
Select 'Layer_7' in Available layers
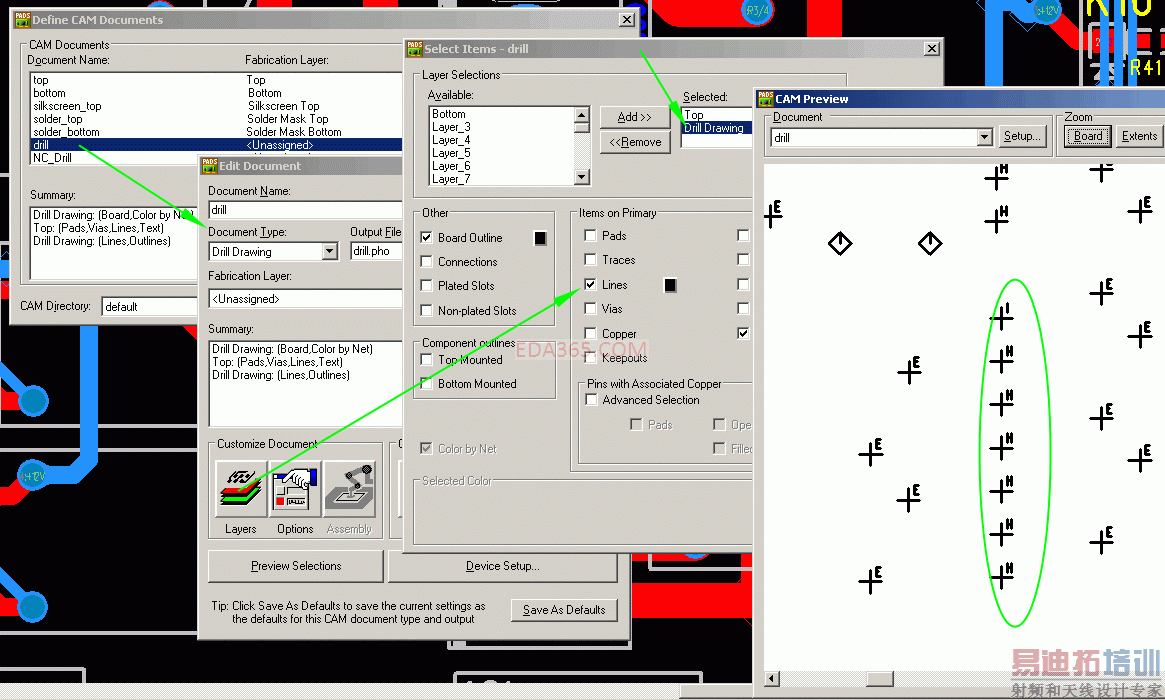click(502, 179)
